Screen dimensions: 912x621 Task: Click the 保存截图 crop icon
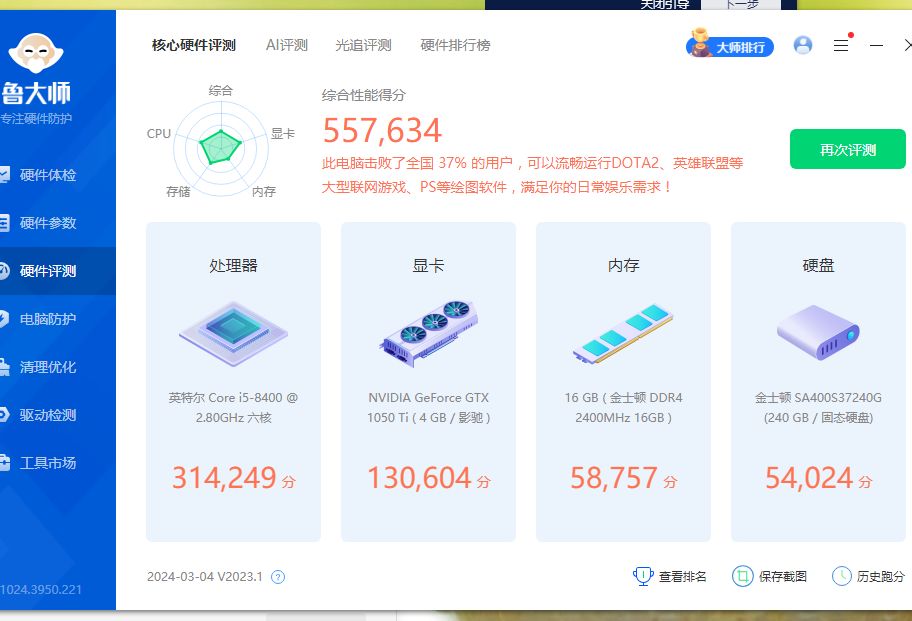[x=743, y=576]
